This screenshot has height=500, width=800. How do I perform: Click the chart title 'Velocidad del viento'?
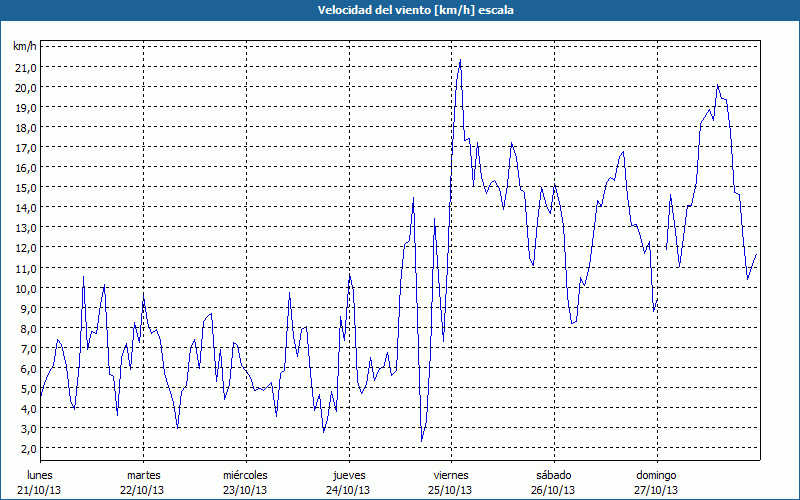[x=400, y=9]
